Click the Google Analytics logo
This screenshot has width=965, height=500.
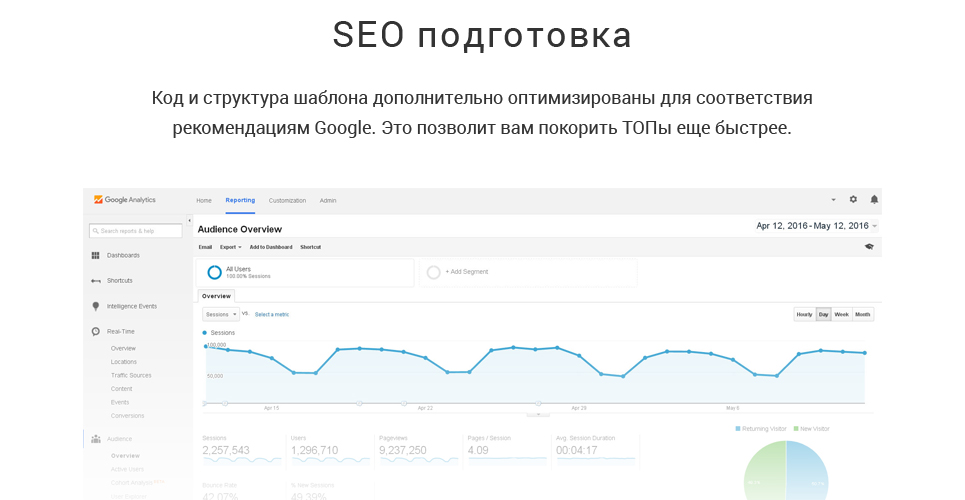(124, 200)
